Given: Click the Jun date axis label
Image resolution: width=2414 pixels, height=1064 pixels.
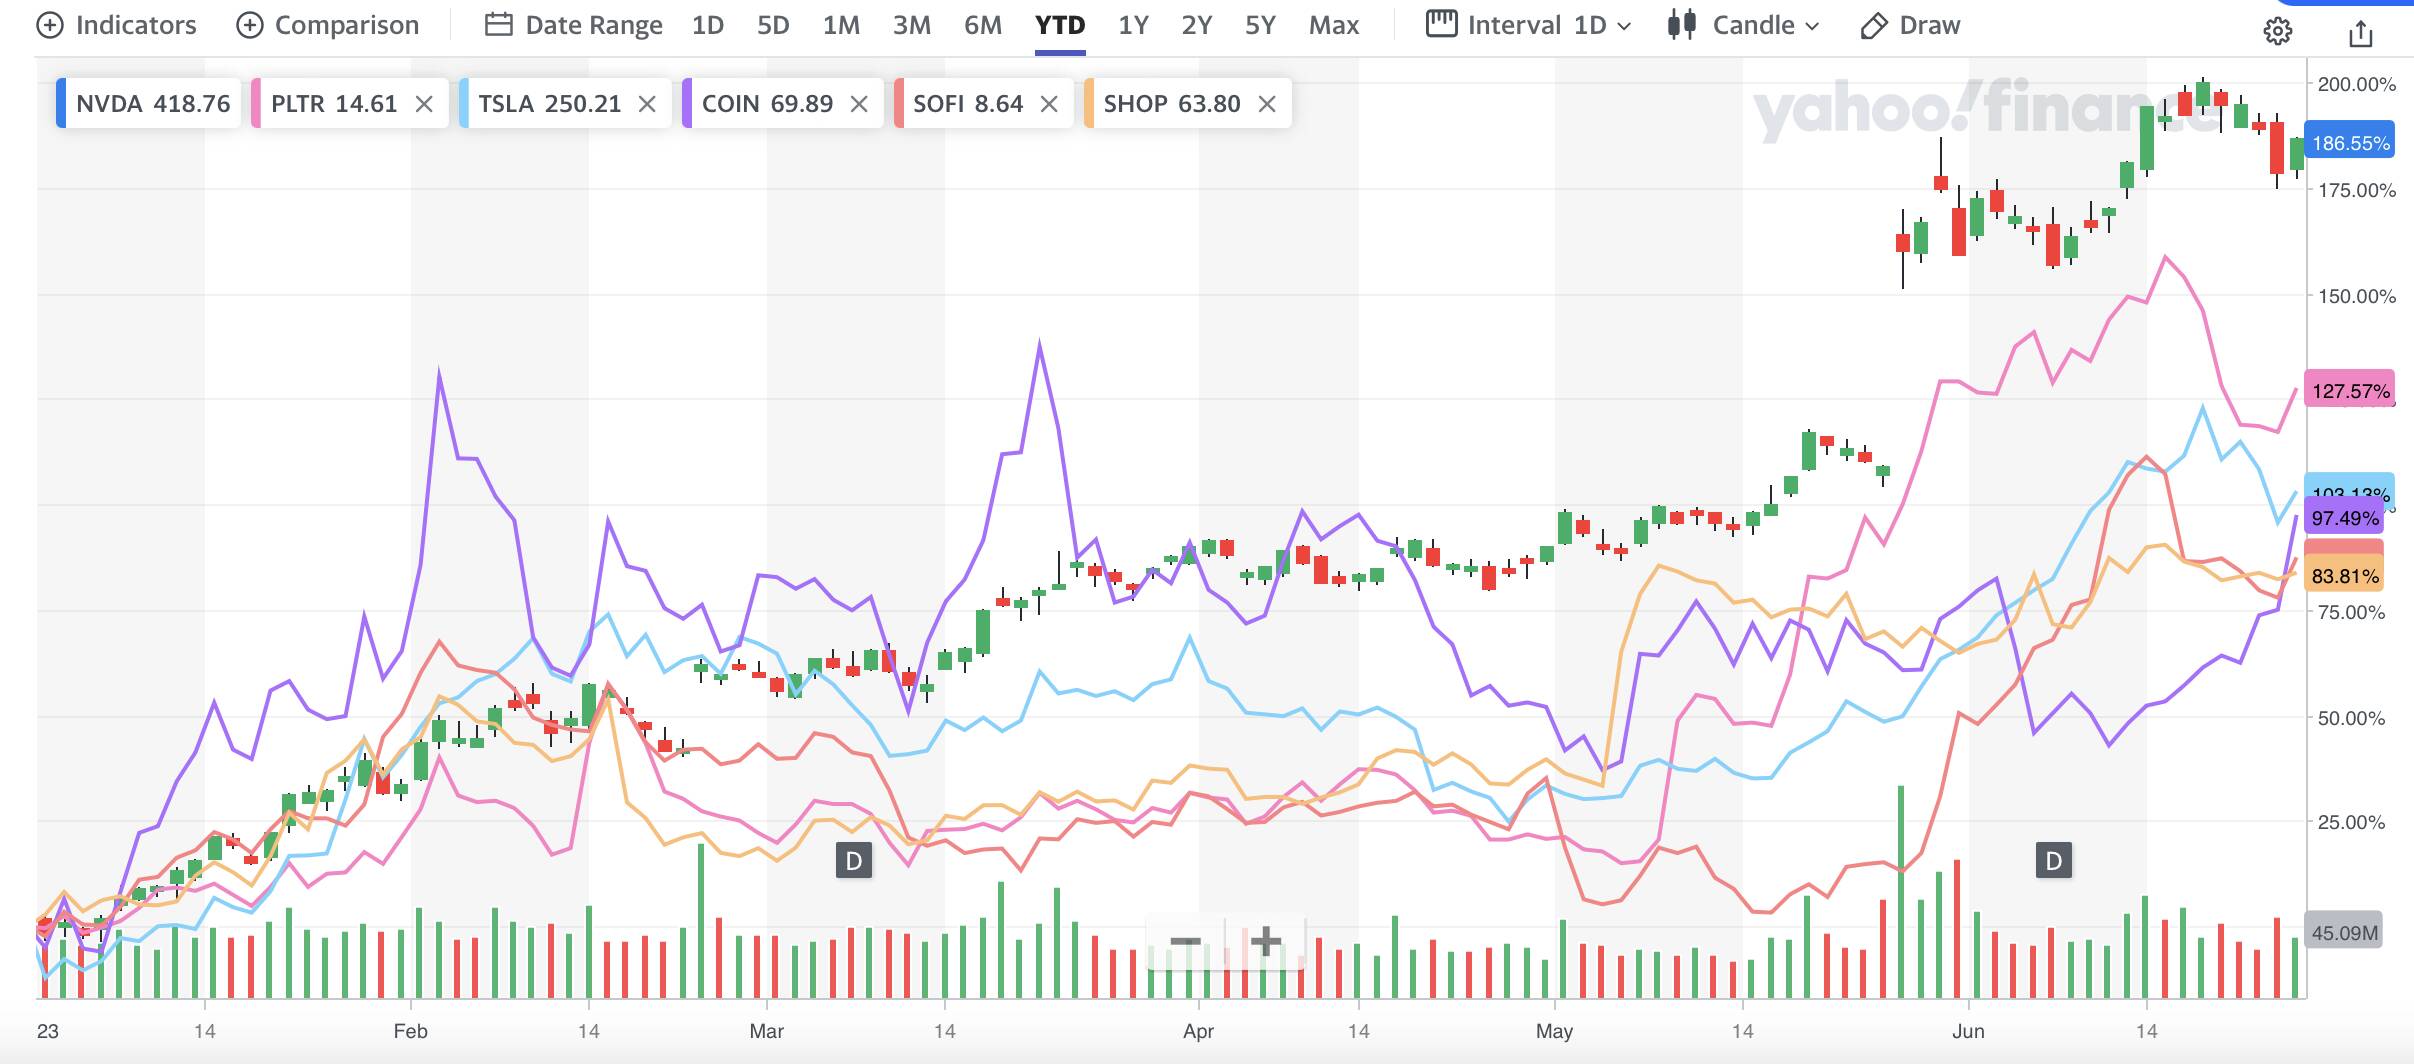Looking at the screenshot, I should click(x=1968, y=1031).
